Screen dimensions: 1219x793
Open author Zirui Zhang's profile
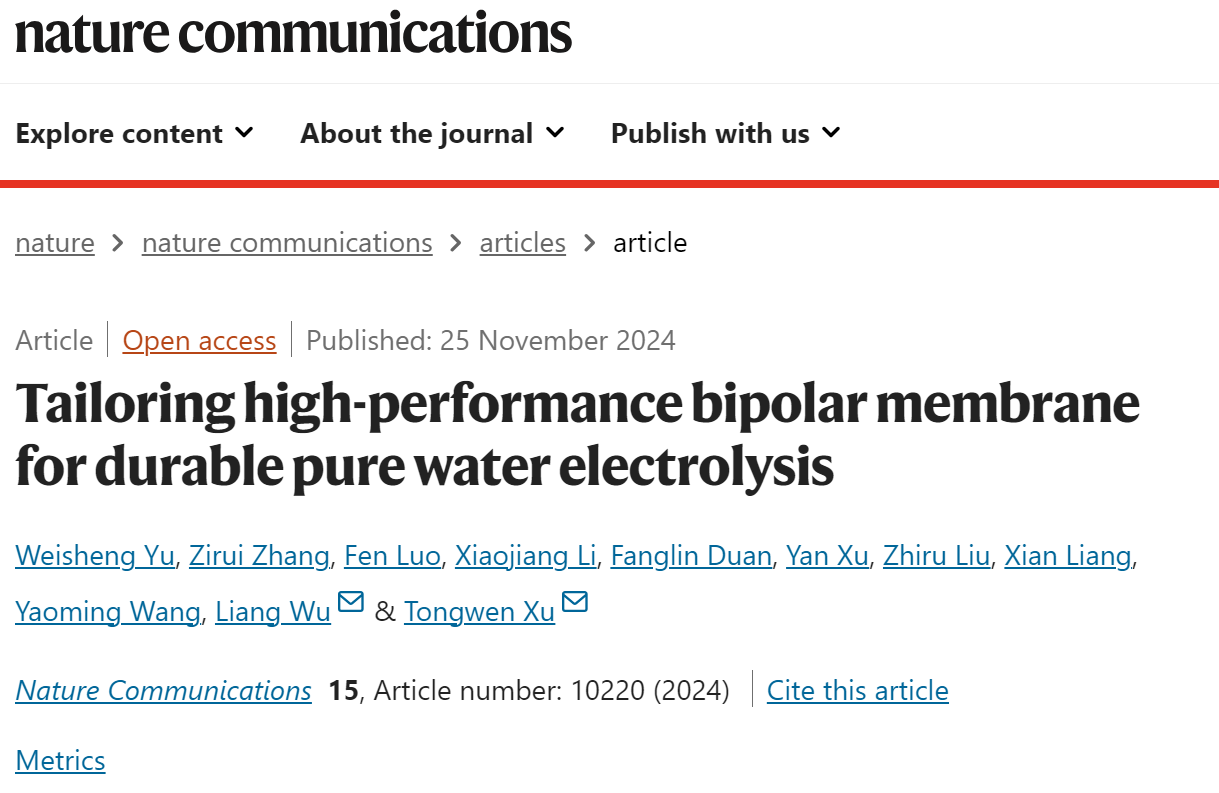[x=260, y=556]
